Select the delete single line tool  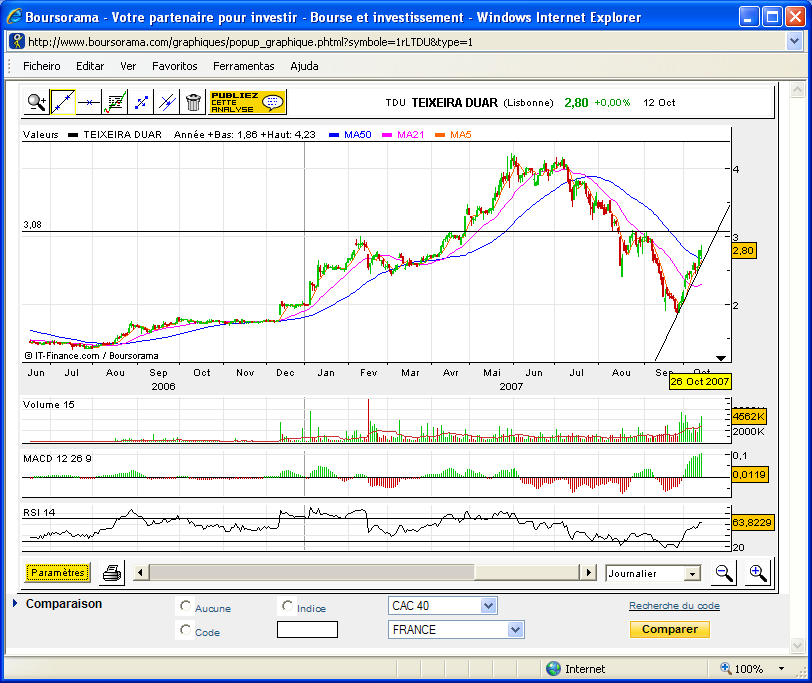tap(164, 101)
